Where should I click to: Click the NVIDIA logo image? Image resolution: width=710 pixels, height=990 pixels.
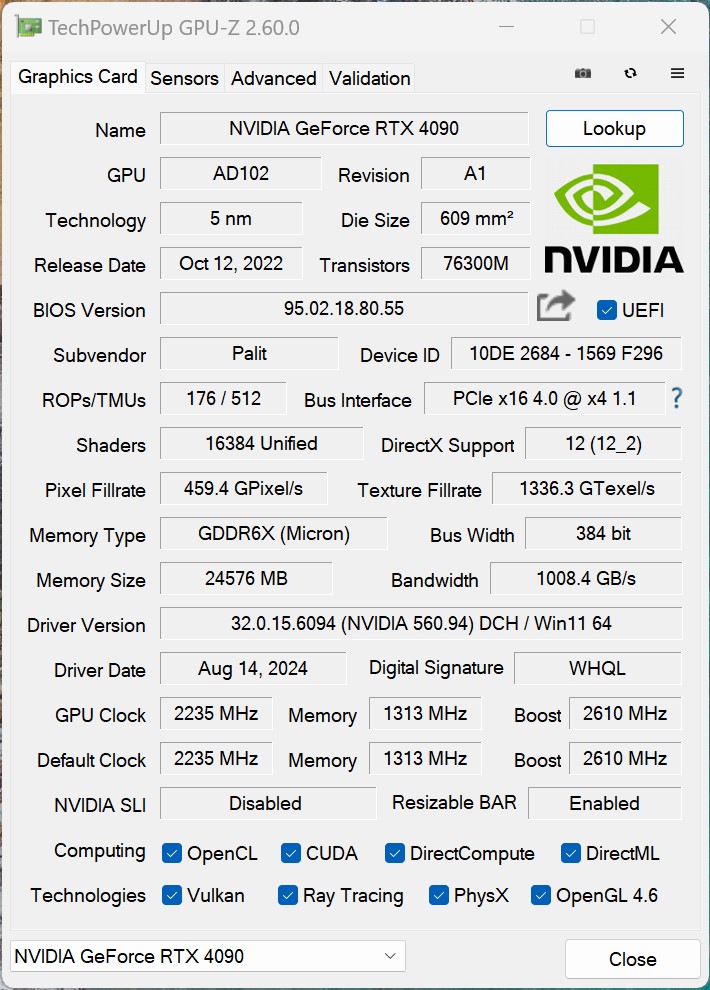[613, 218]
